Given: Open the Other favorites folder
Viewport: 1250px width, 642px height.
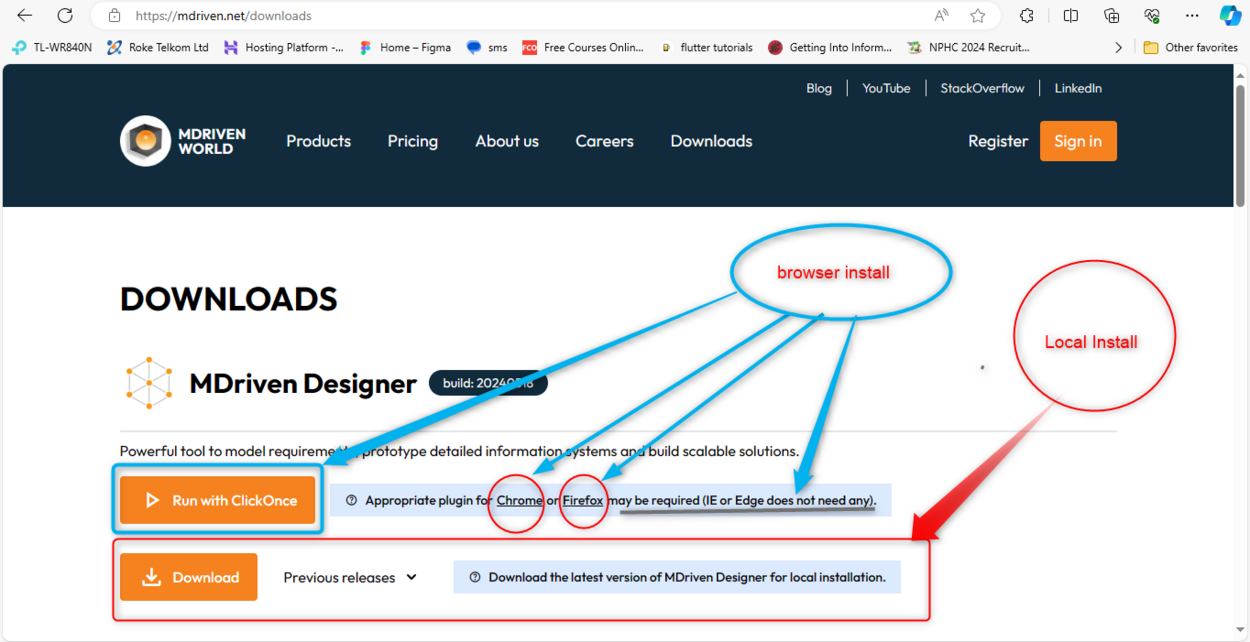Looking at the screenshot, I should click(1191, 47).
